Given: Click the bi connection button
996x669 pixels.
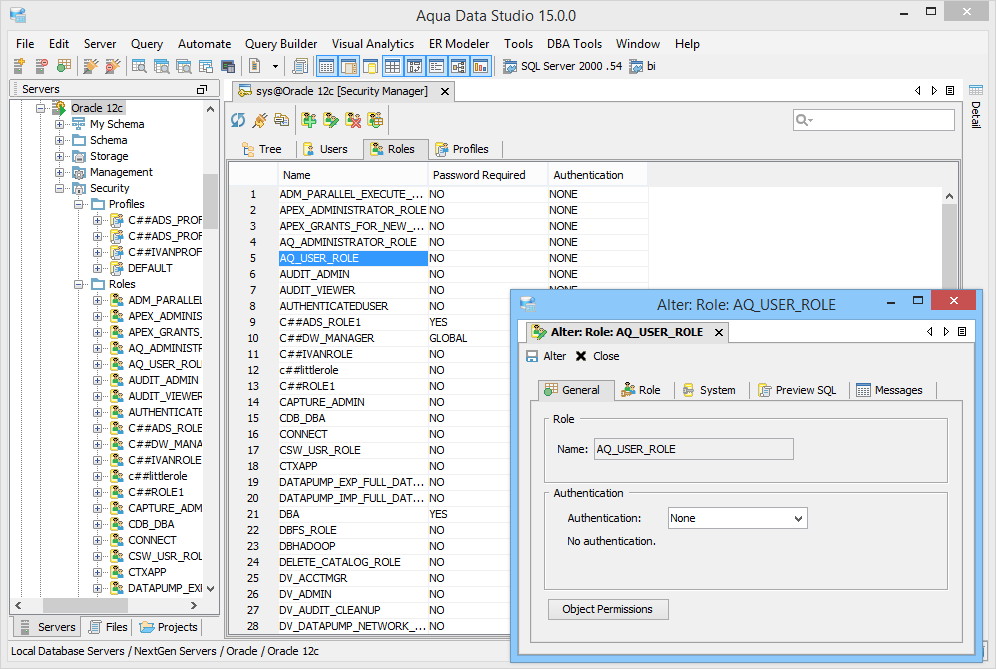Looking at the screenshot, I should click(x=643, y=66).
